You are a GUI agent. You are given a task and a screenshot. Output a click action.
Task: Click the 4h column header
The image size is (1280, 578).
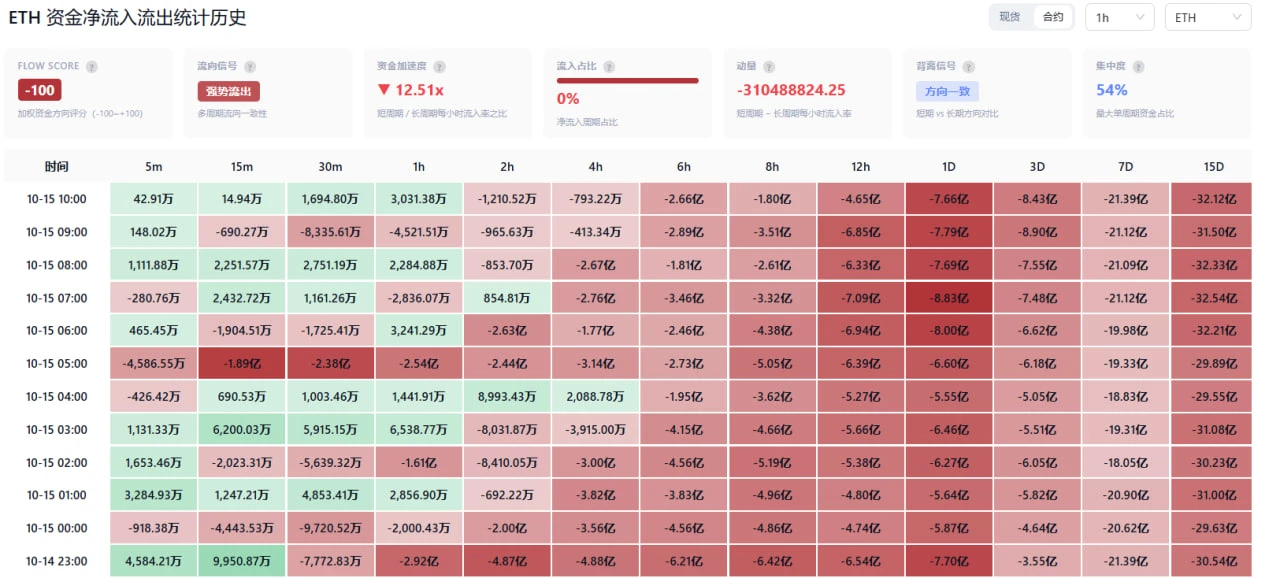pyautogui.click(x=595, y=166)
